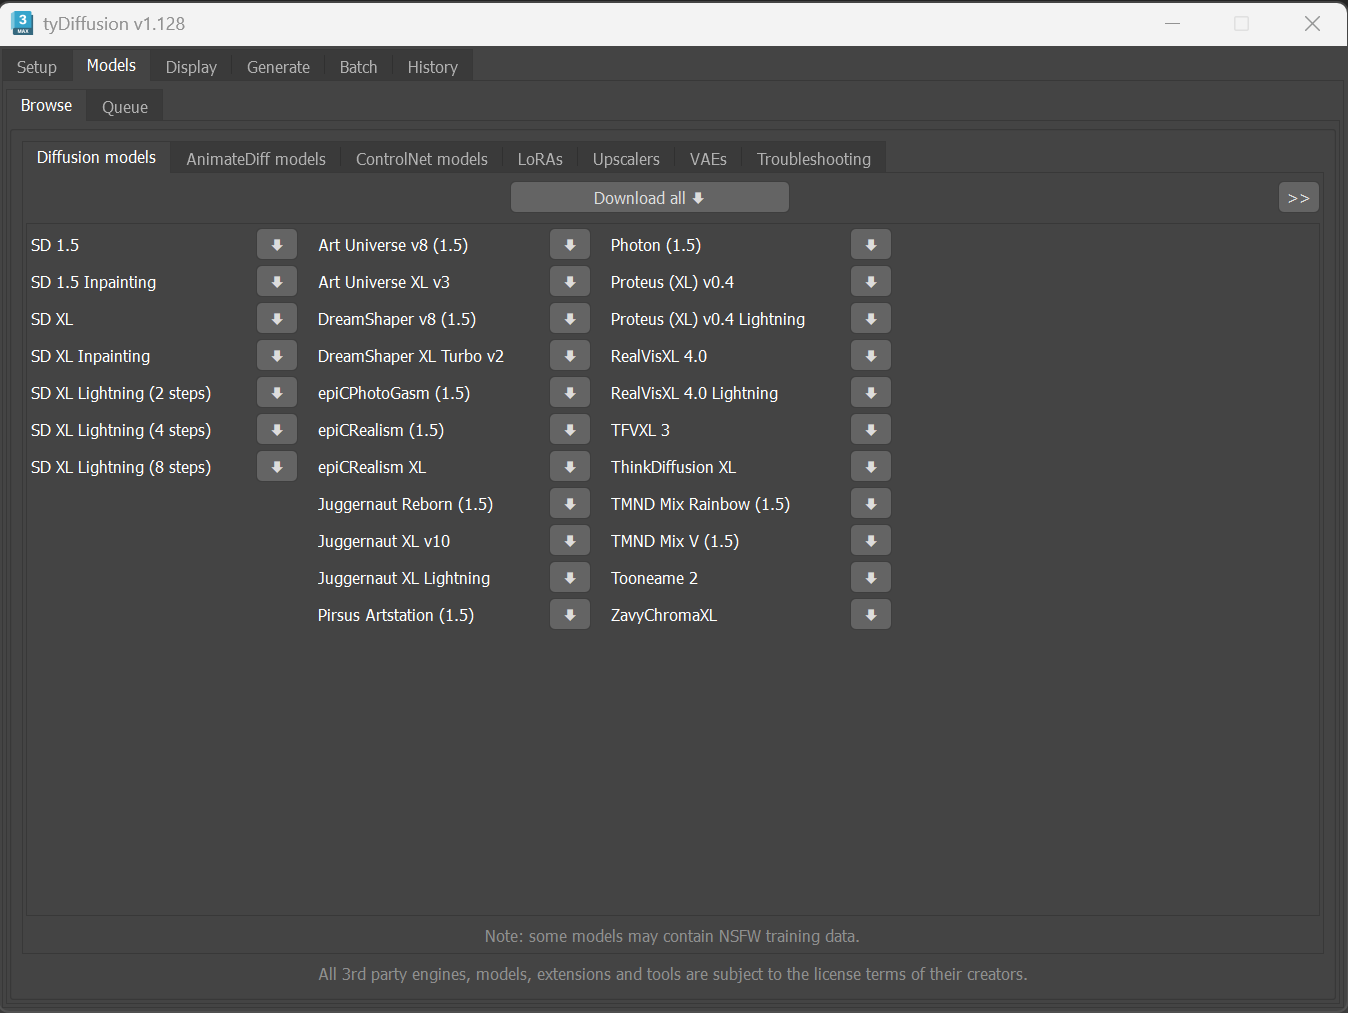1348x1013 pixels.
Task: Click the NSFW training data note
Action: pyautogui.click(x=672, y=936)
